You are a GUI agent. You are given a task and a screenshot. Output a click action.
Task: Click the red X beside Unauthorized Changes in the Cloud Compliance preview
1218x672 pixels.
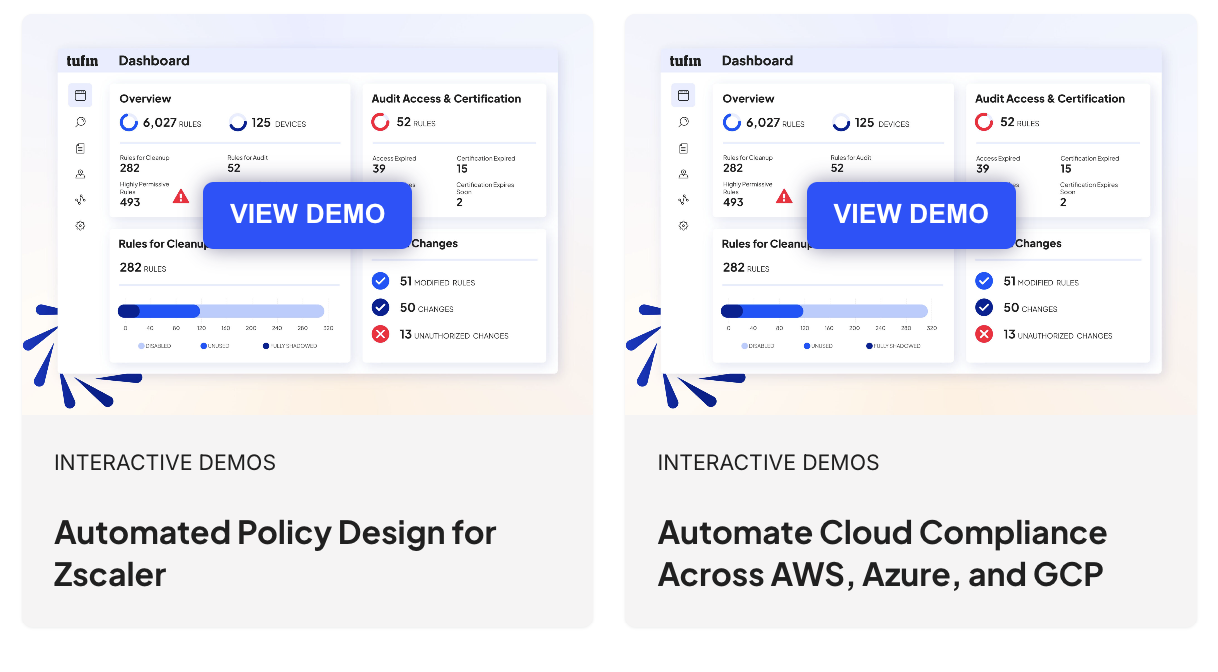tap(984, 334)
